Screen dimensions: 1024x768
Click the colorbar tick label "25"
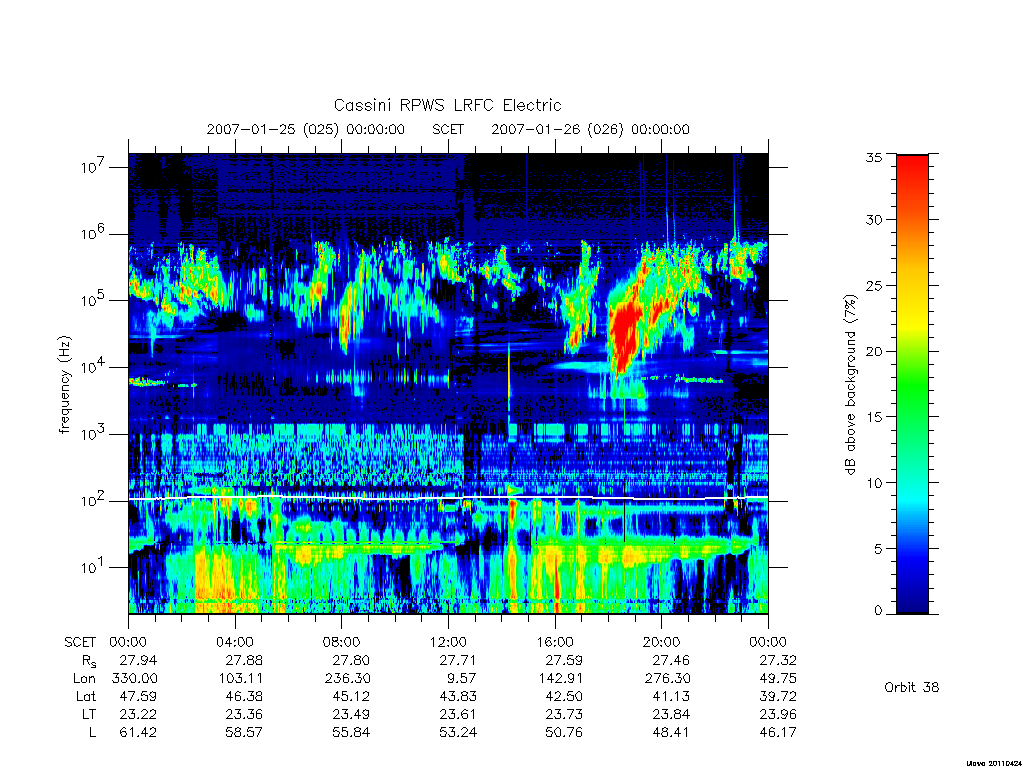(x=873, y=285)
